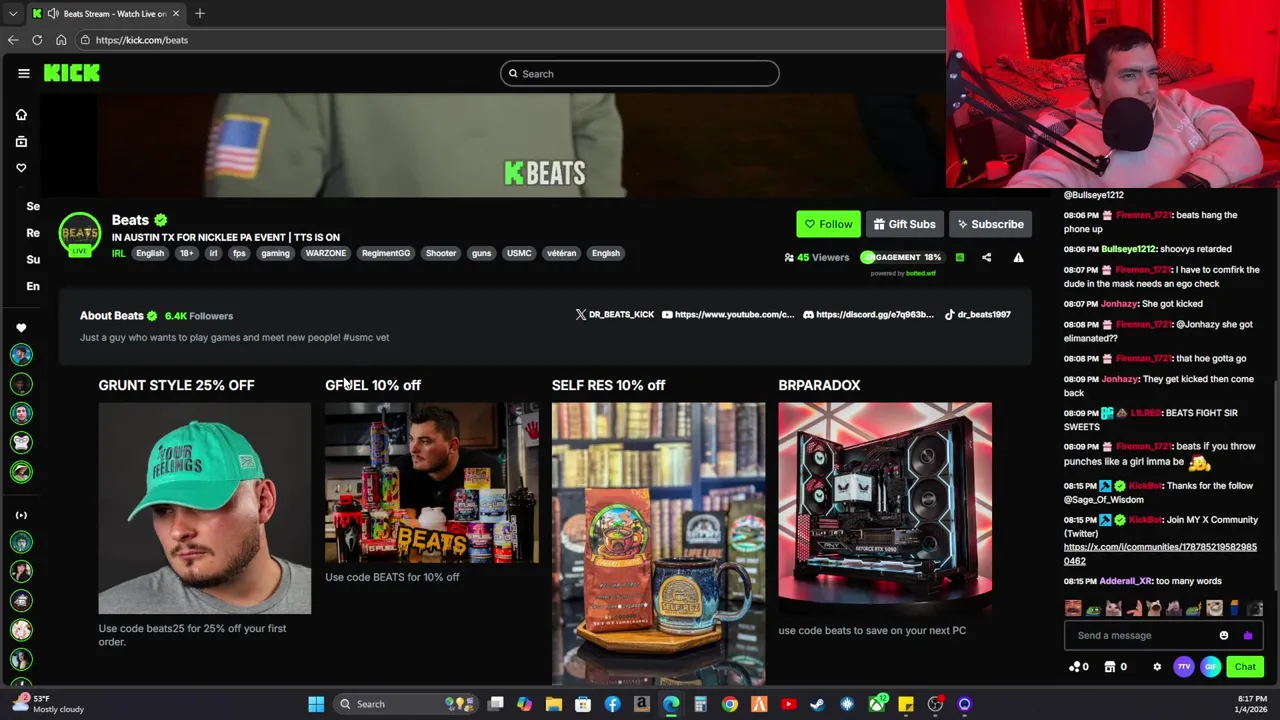
Task: Open Steam from the taskbar
Action: (x=817, y=704)
